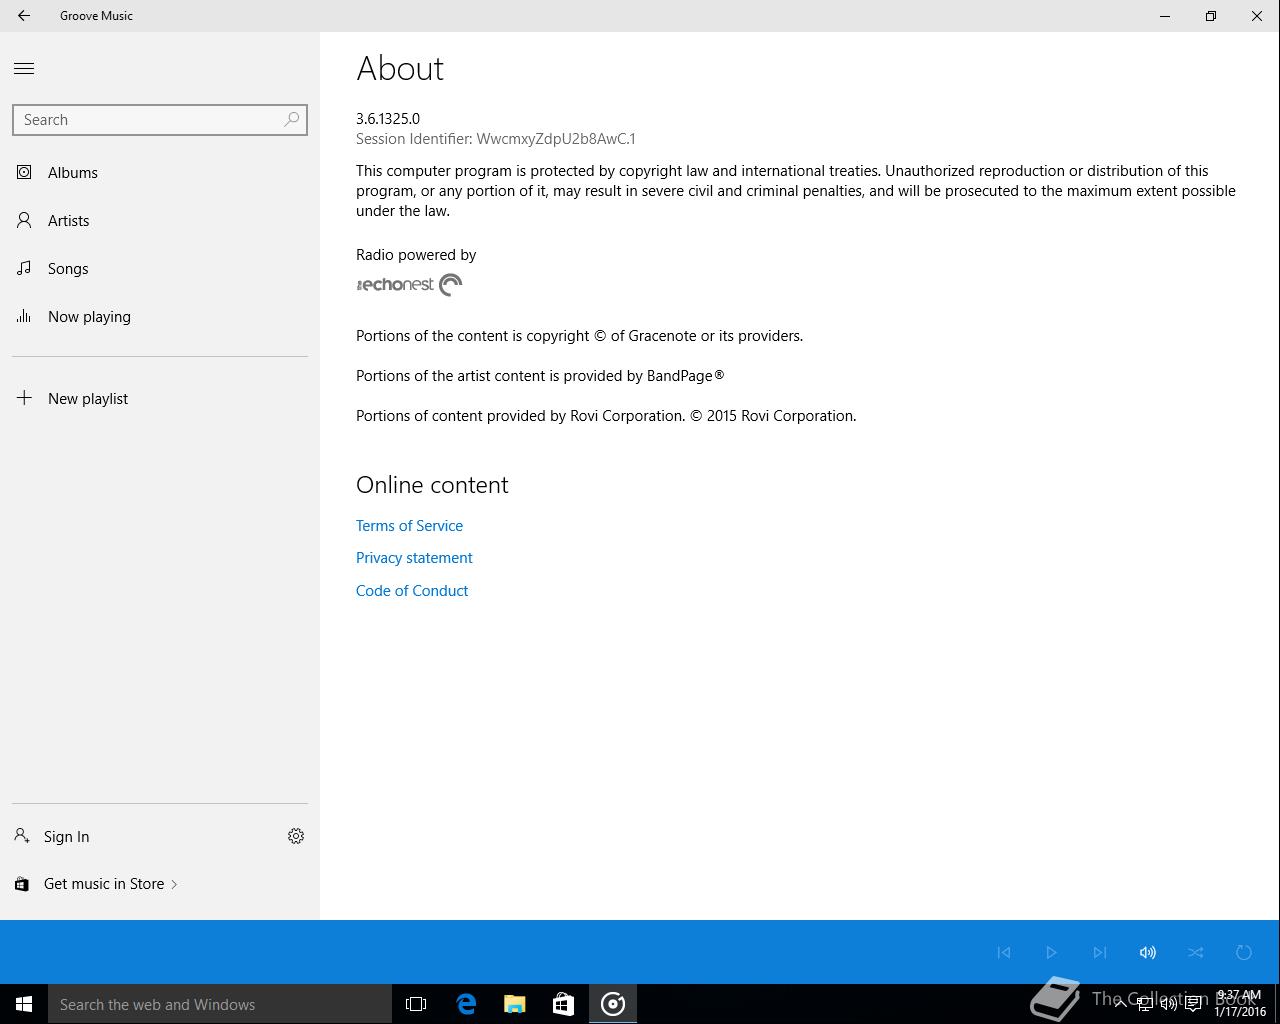Open Task View on the taskbar
The height and width of the screenshot is (1024, 1280).
click(x=416, y=1004)
